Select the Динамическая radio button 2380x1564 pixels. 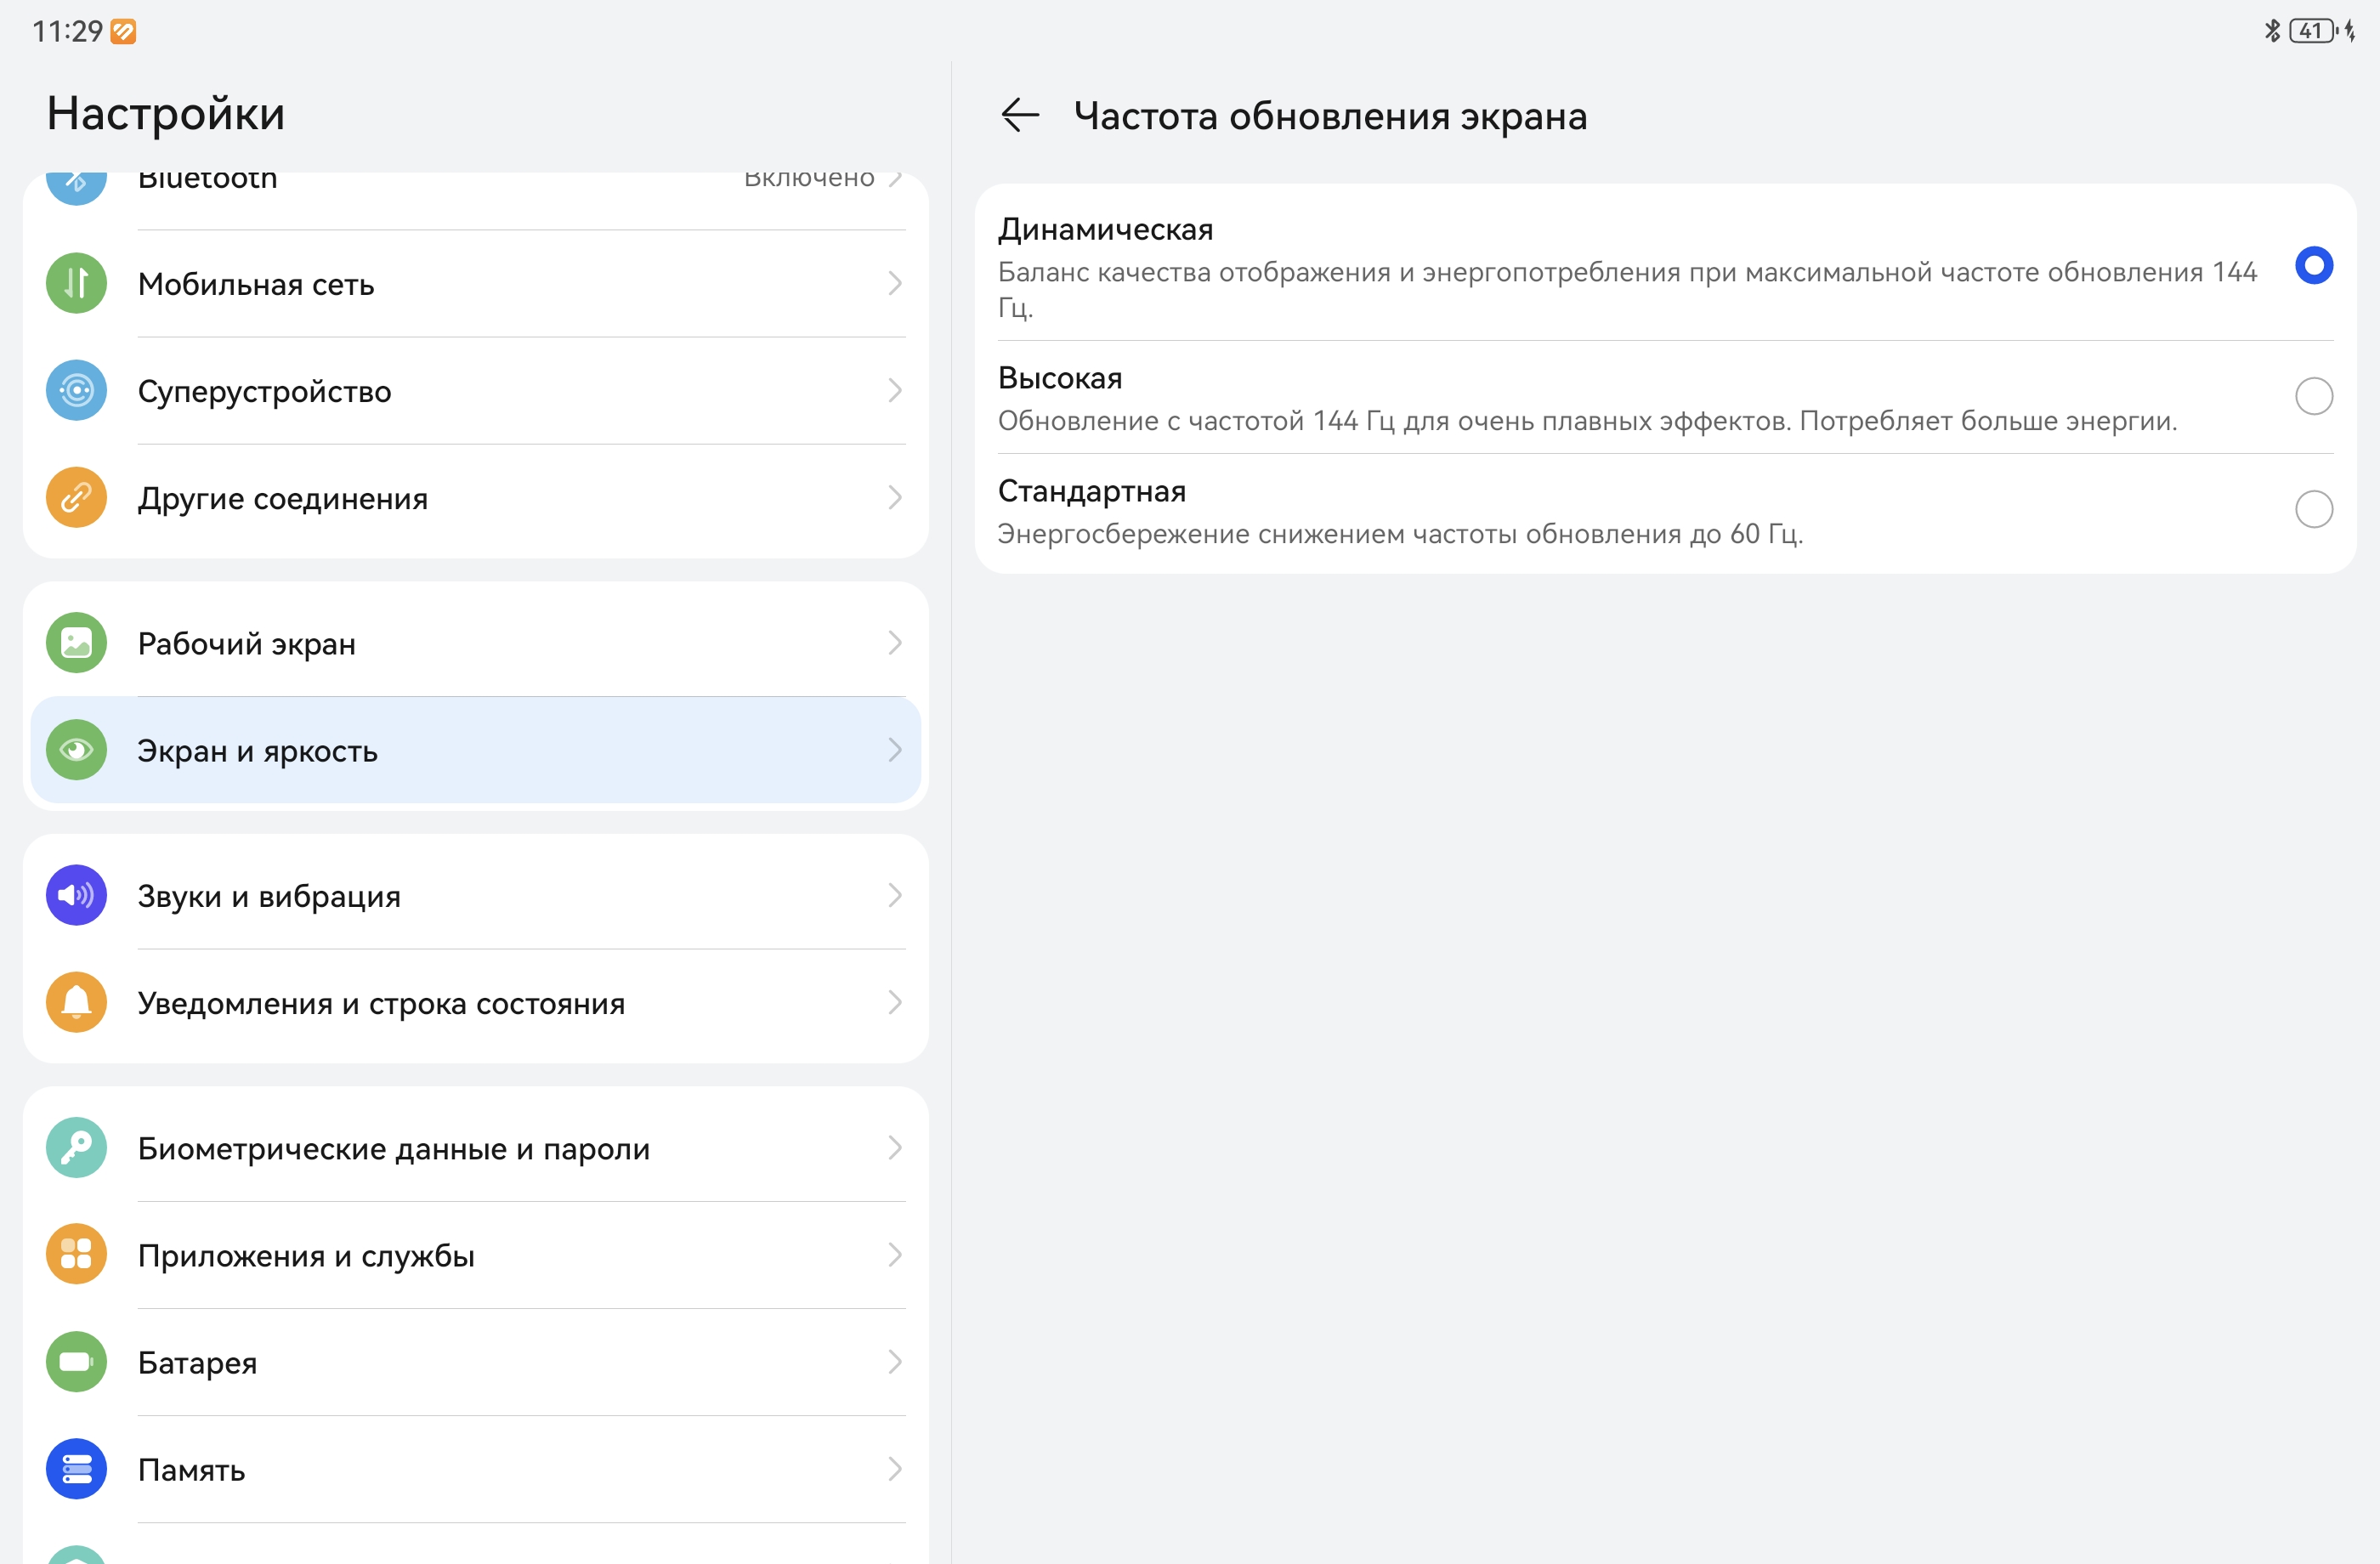click(x=2313, y=266)
